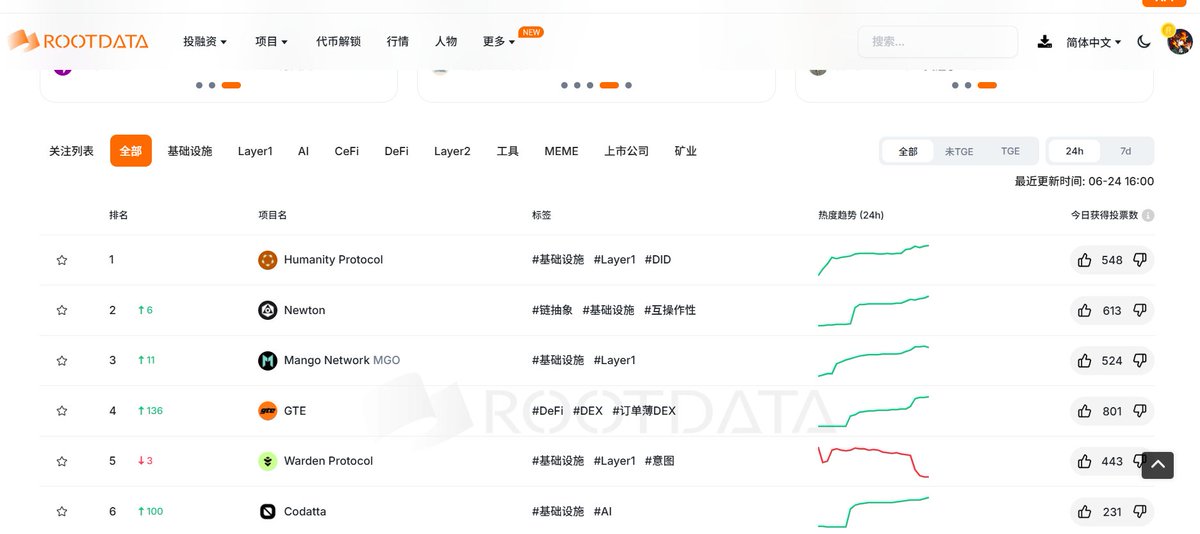Open the Warden Protocol project link
Viewport: 1200px width, 534px height.
click(x=329, y=461)
